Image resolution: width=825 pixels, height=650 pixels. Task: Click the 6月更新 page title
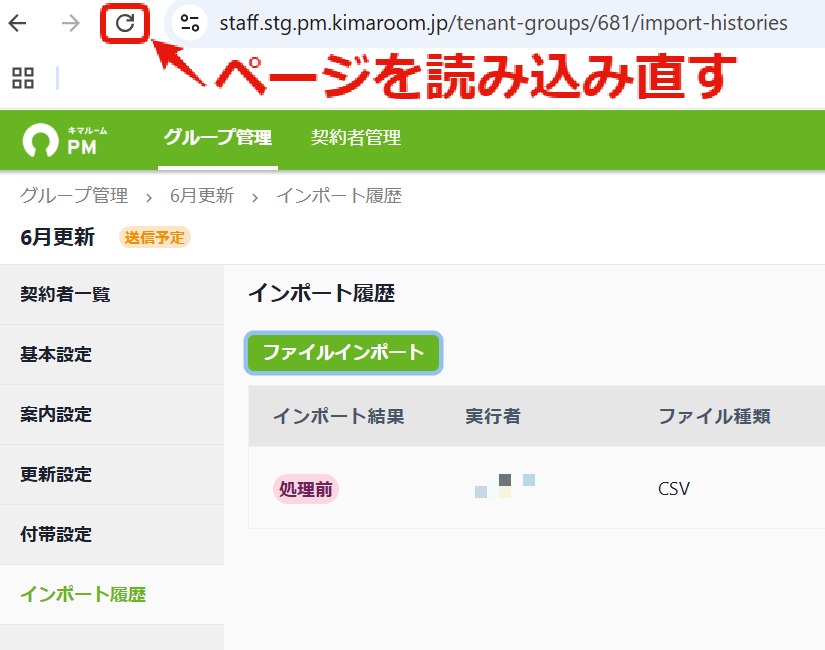click(57, 237)
